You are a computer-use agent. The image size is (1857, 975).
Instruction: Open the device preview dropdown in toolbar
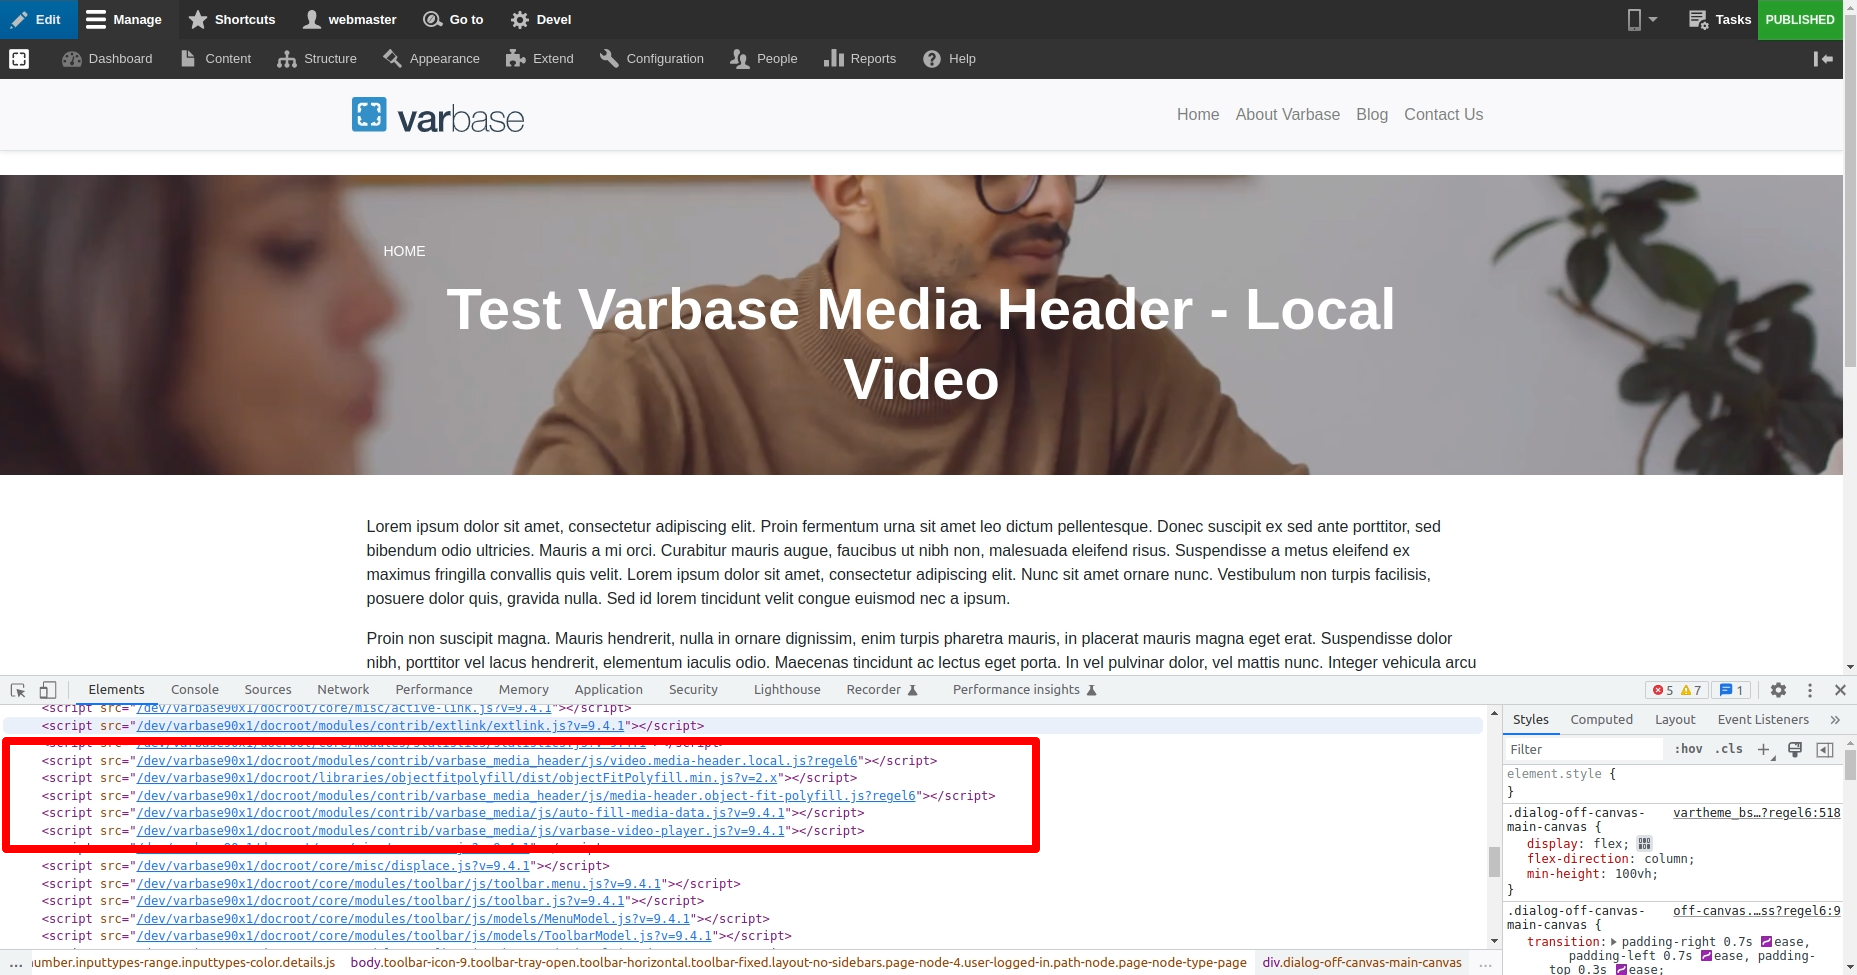pos(1642,19)
